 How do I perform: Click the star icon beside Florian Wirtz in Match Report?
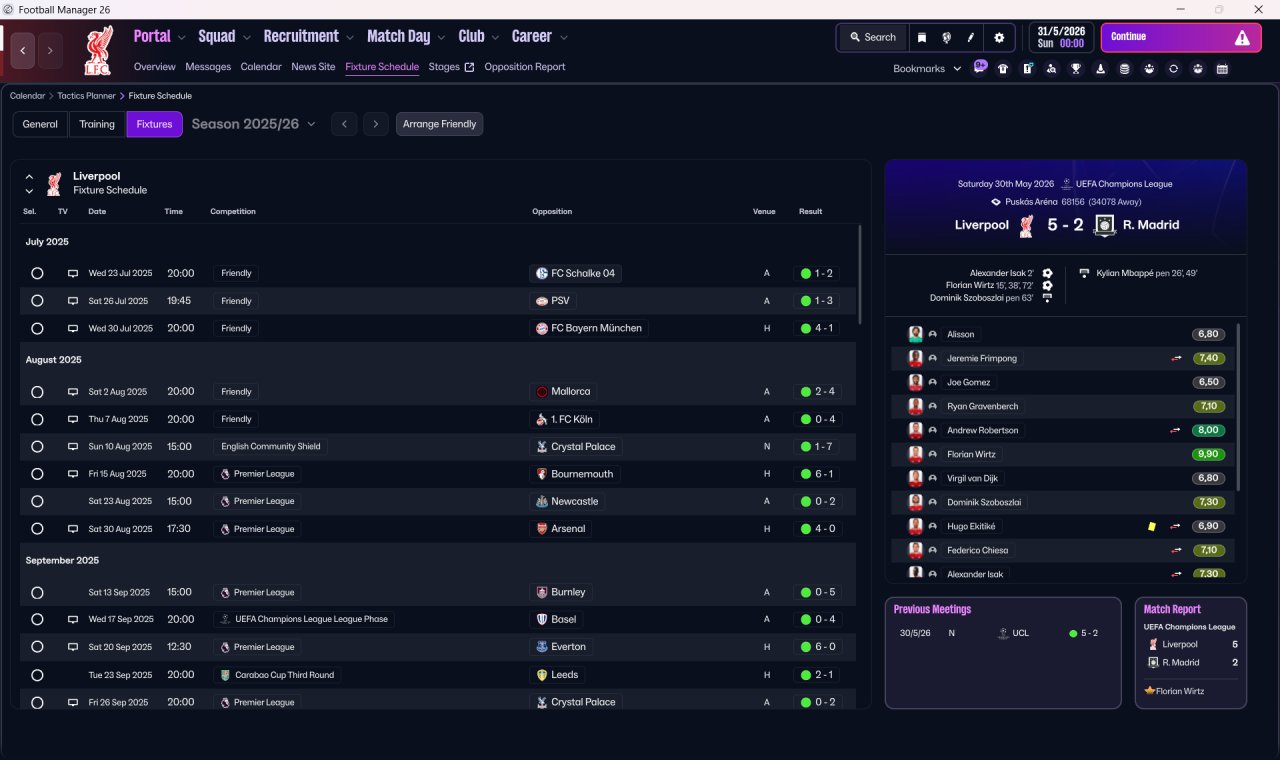[x=1150, y=691]
